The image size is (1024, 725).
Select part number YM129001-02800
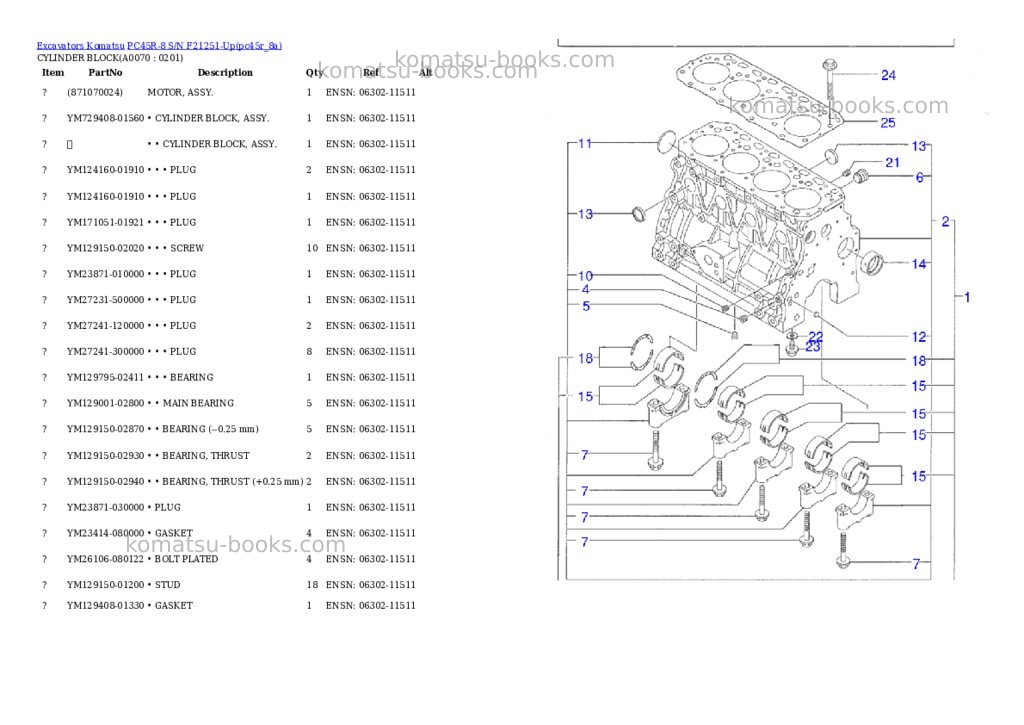pos(105,404)
